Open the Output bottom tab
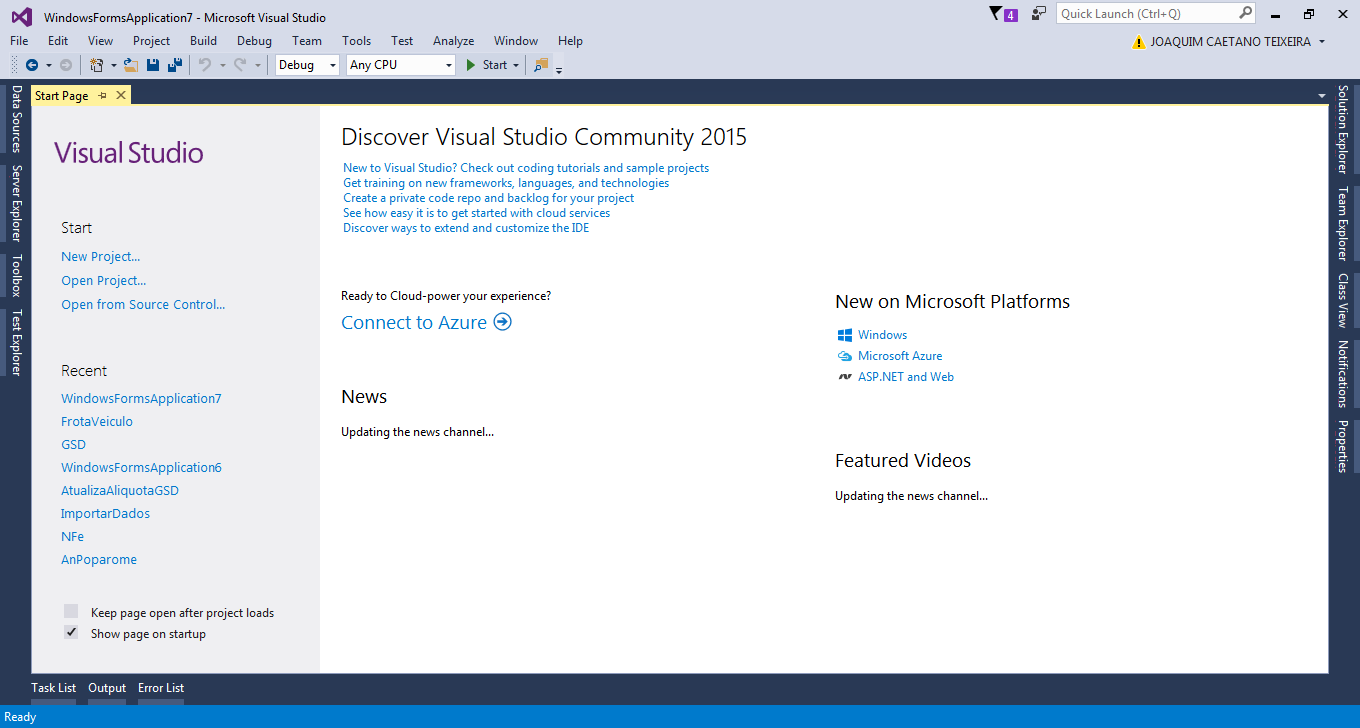Image resolution: width=1360 pixels, height=728 pixels. (107, 688)
